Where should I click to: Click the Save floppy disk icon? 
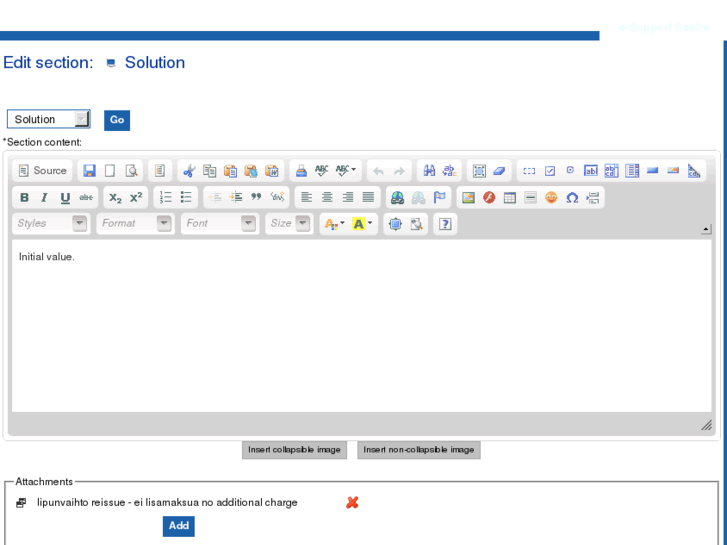(89, 171)
